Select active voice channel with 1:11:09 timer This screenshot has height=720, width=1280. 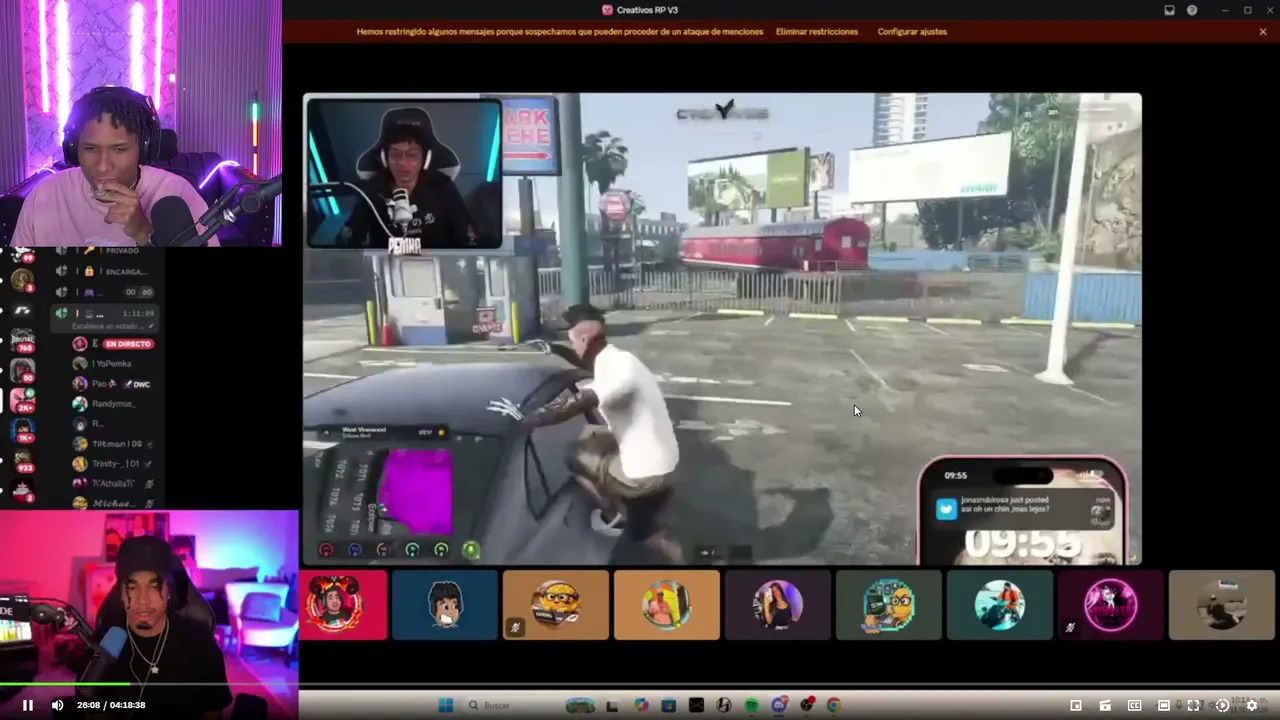point(105,313)
